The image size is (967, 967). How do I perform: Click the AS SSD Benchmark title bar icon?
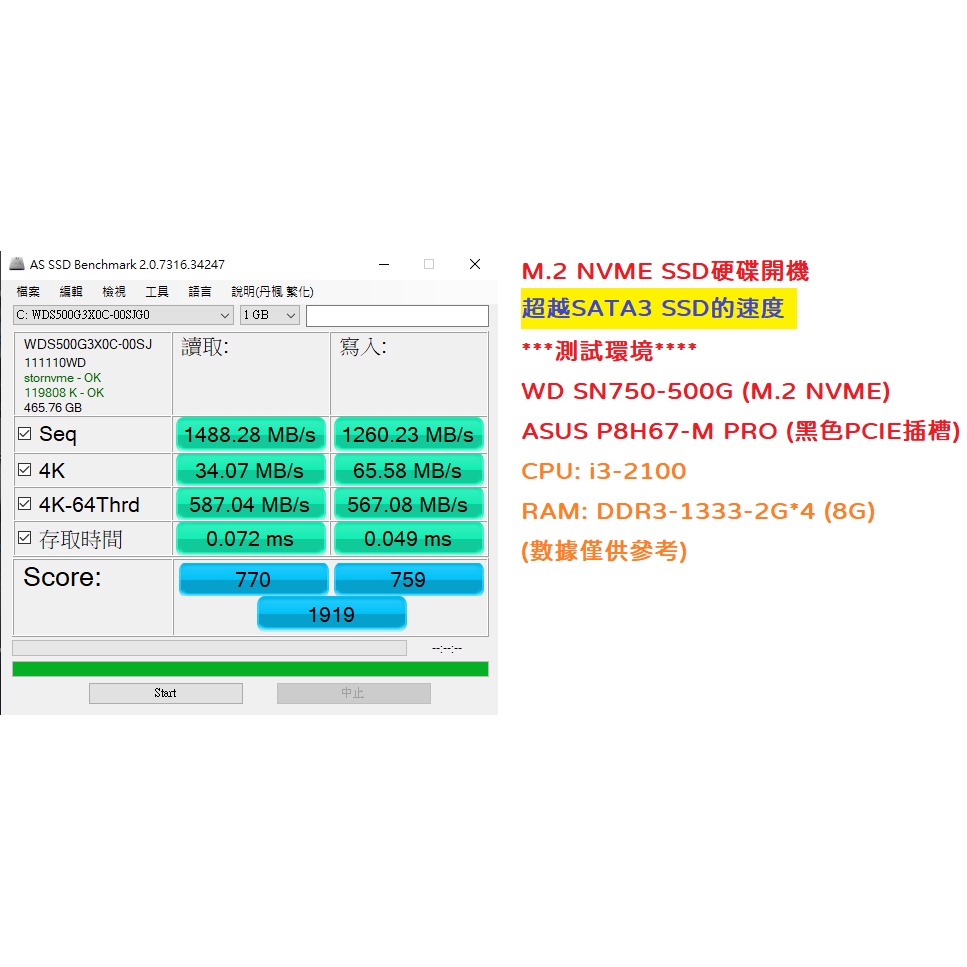(17, 265)
